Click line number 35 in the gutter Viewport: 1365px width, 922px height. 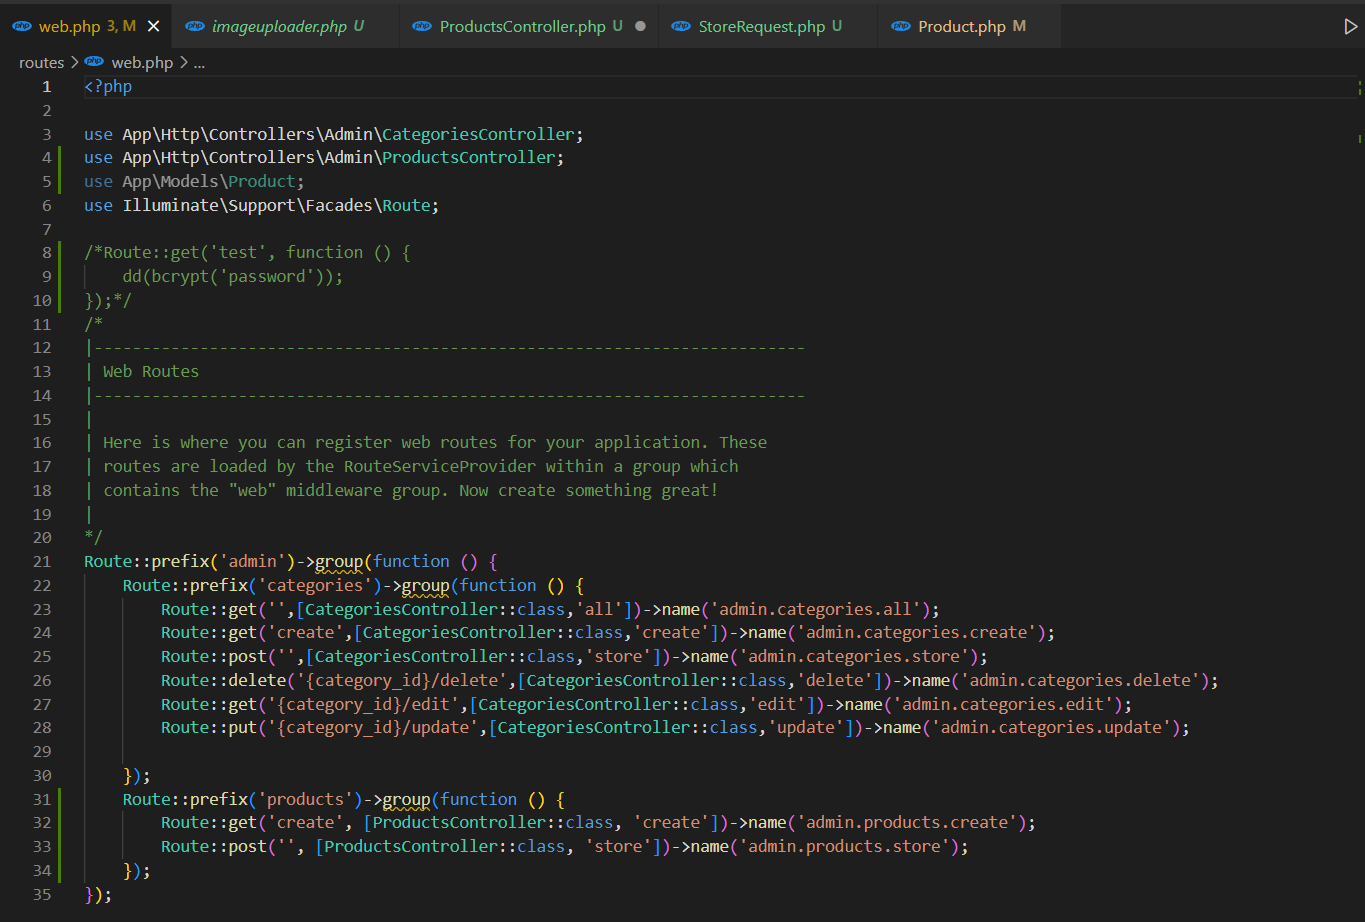(x=42, y=894)
